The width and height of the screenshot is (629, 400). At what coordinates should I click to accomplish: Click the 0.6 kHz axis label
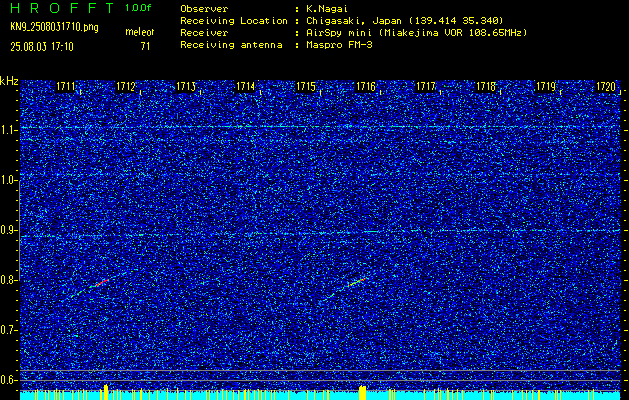pos(8,380)
